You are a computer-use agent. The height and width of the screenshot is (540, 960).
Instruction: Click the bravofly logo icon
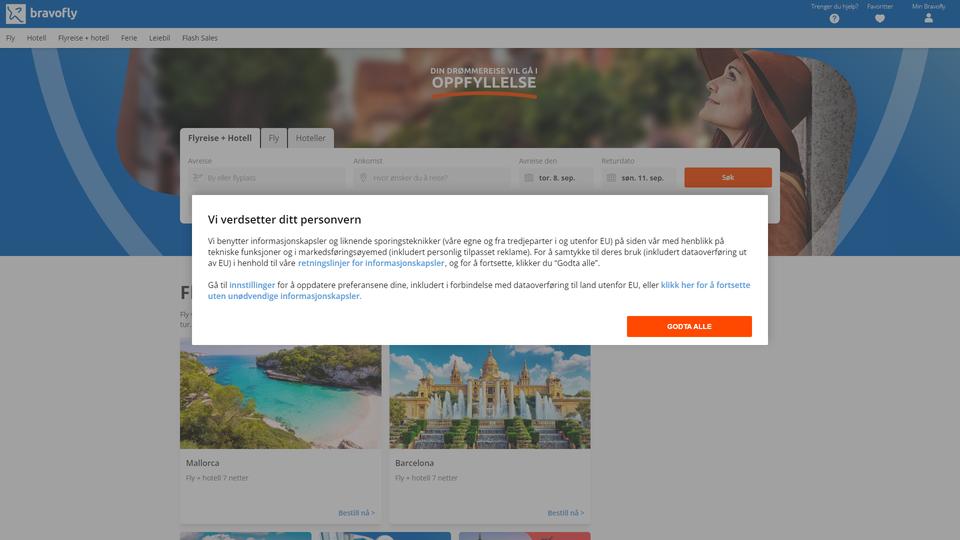(16, 13)
